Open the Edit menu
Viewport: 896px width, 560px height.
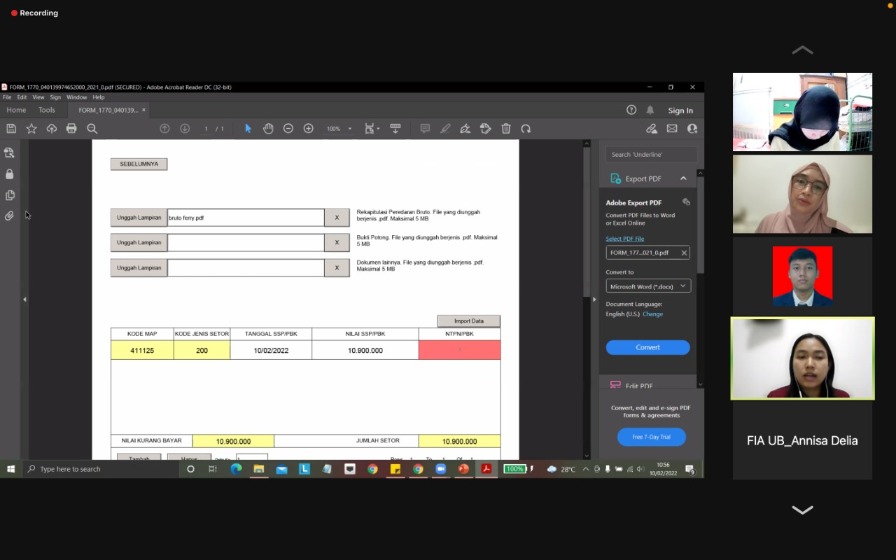tap(21, 97)
